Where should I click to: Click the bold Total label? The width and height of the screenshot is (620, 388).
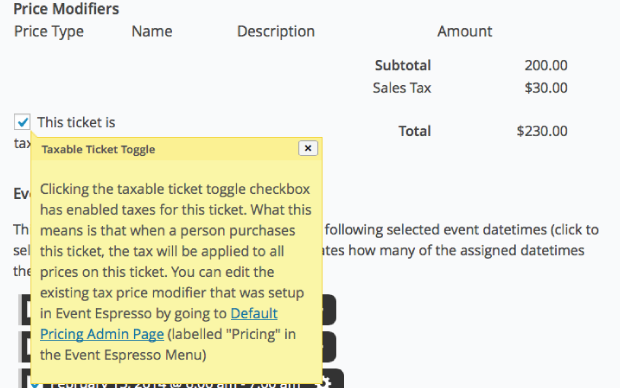414,131
